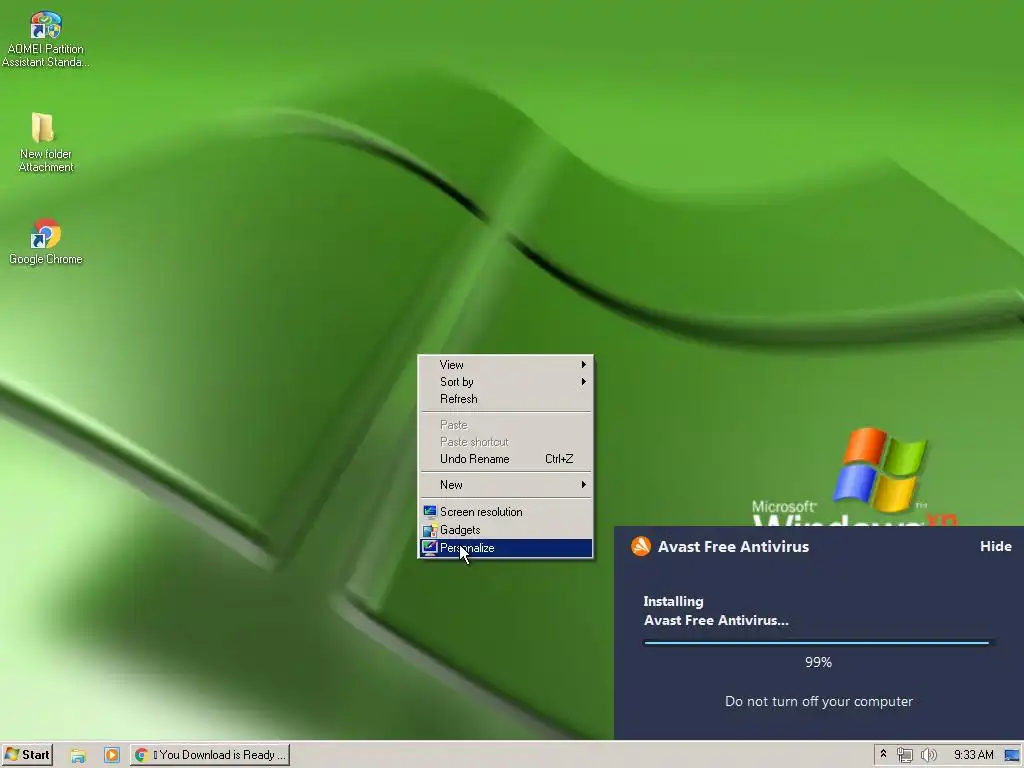Select the New folder Attachment icon
The height and width of the screenshot is (768, 1024).
click(46, 142)
